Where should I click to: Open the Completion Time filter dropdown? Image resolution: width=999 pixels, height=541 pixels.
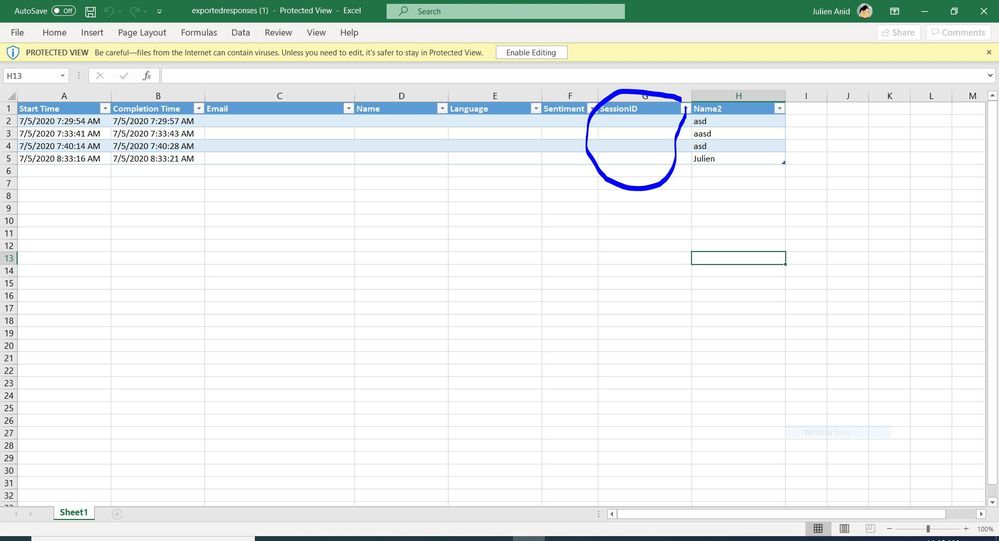(199, 108)
